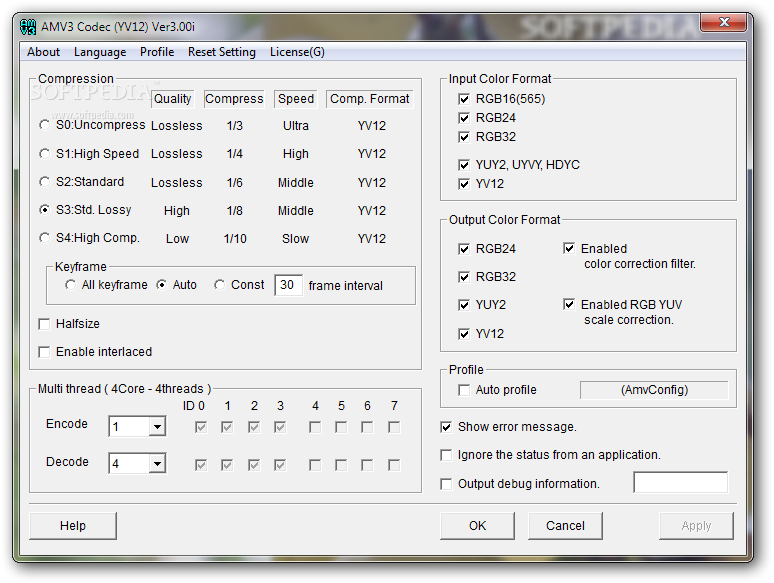Click Encode thread ID 0 checkbox
The width and height of the screenshot is (774, 583).
[x=201, y=427]
